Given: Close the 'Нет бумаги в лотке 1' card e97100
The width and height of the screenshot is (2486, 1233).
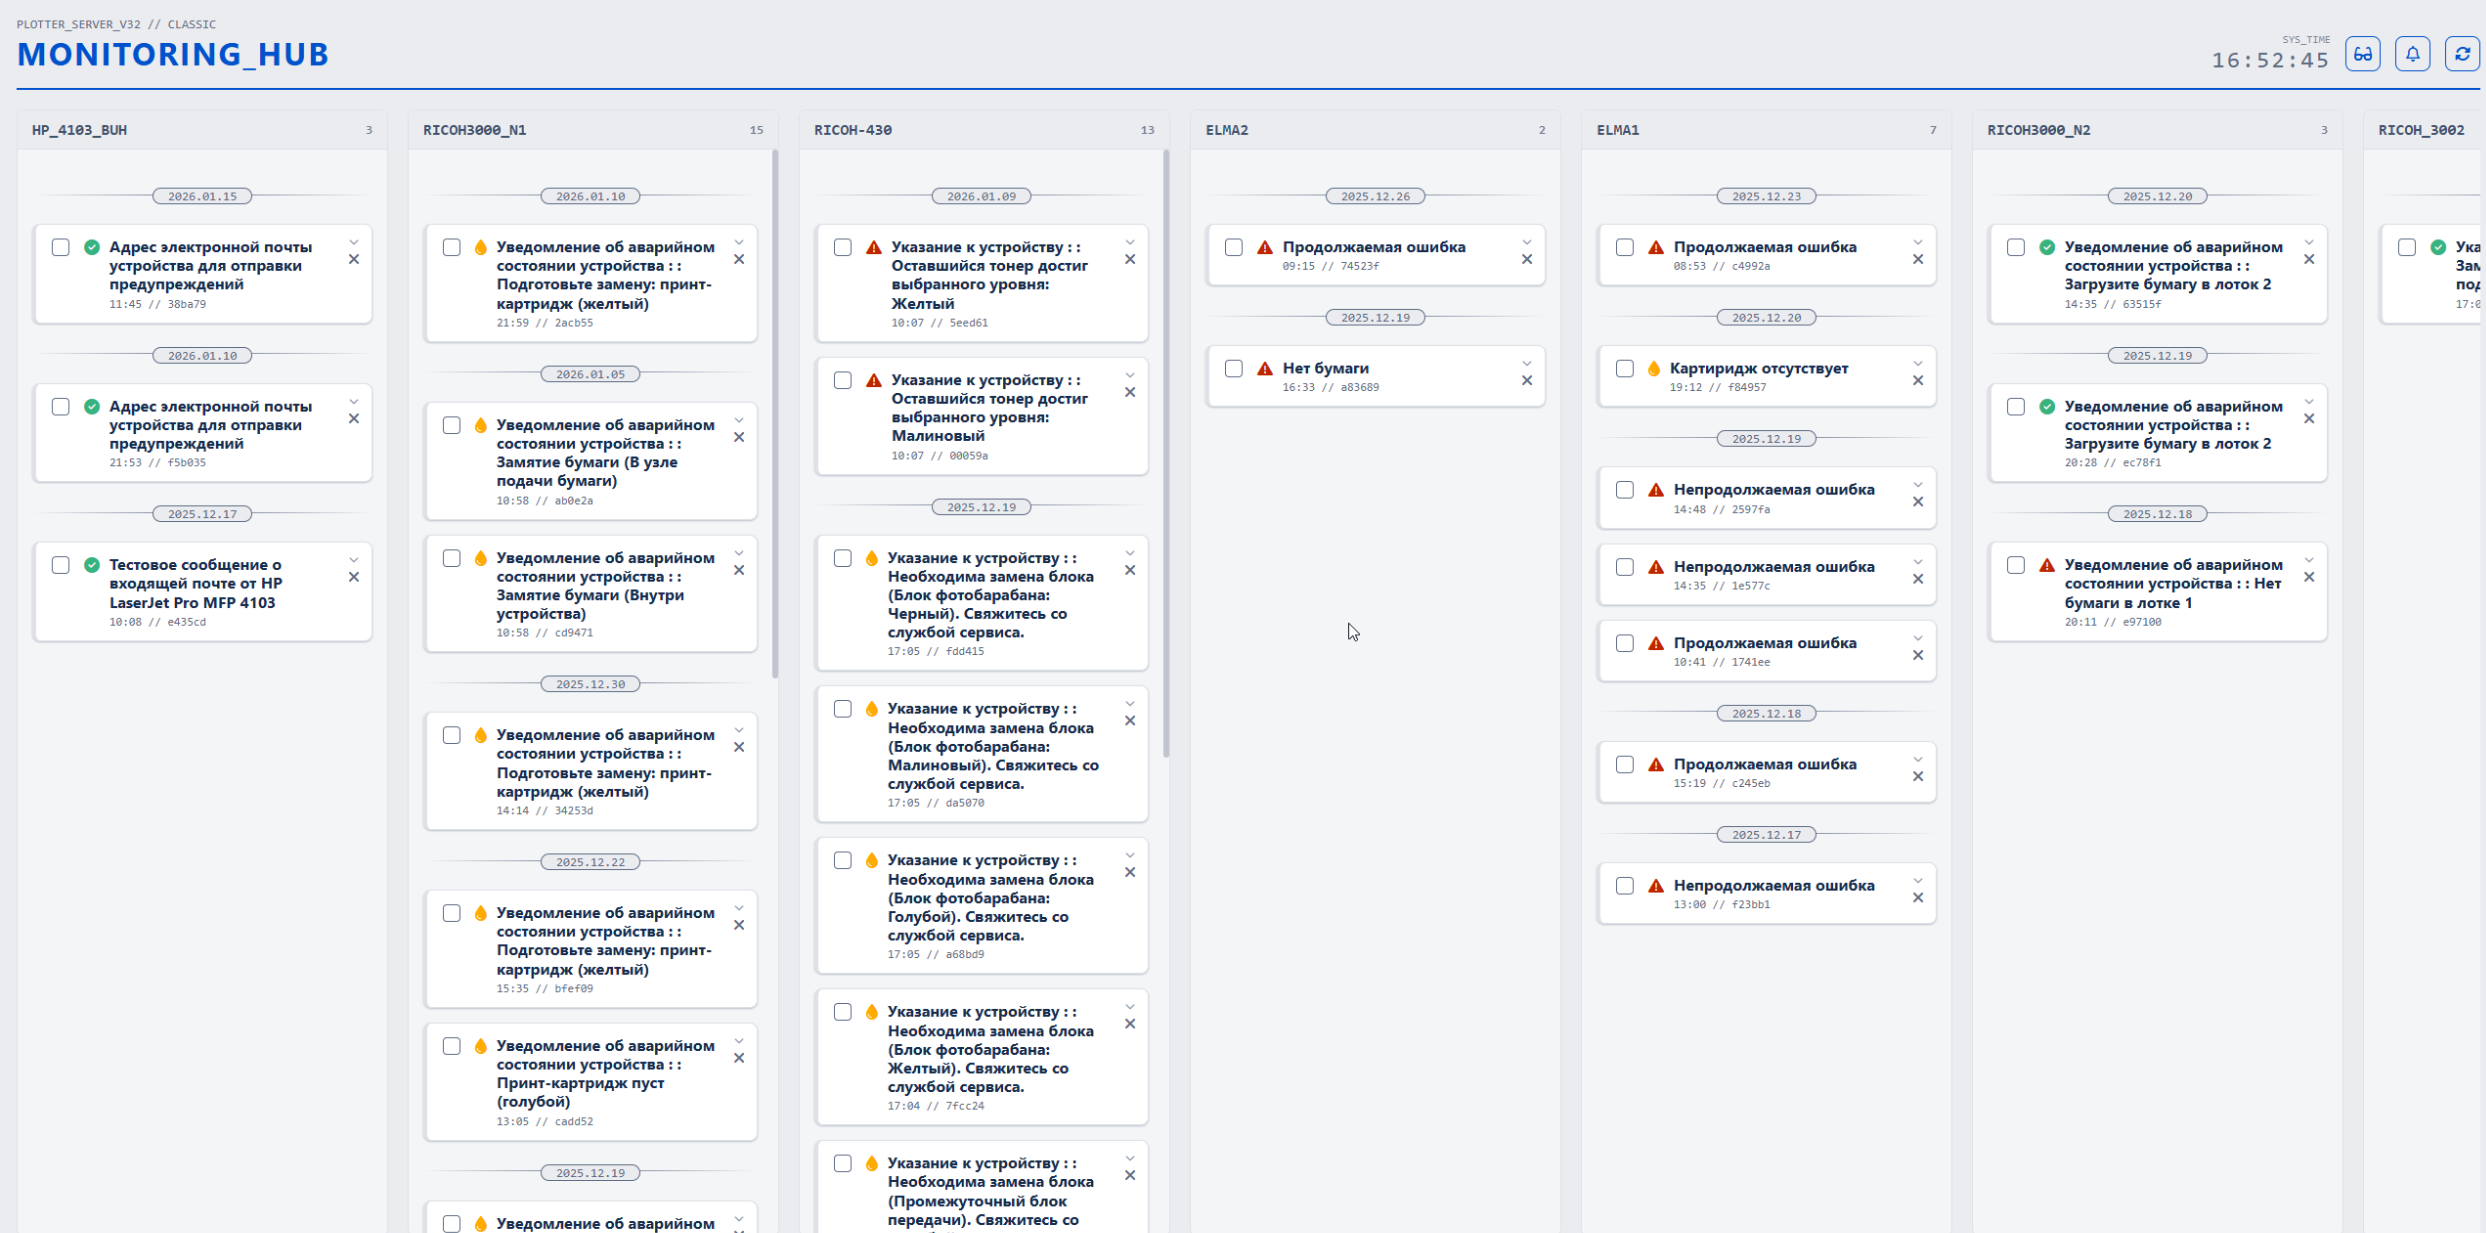Looking at the screenshot, I should coord(2309,577).
